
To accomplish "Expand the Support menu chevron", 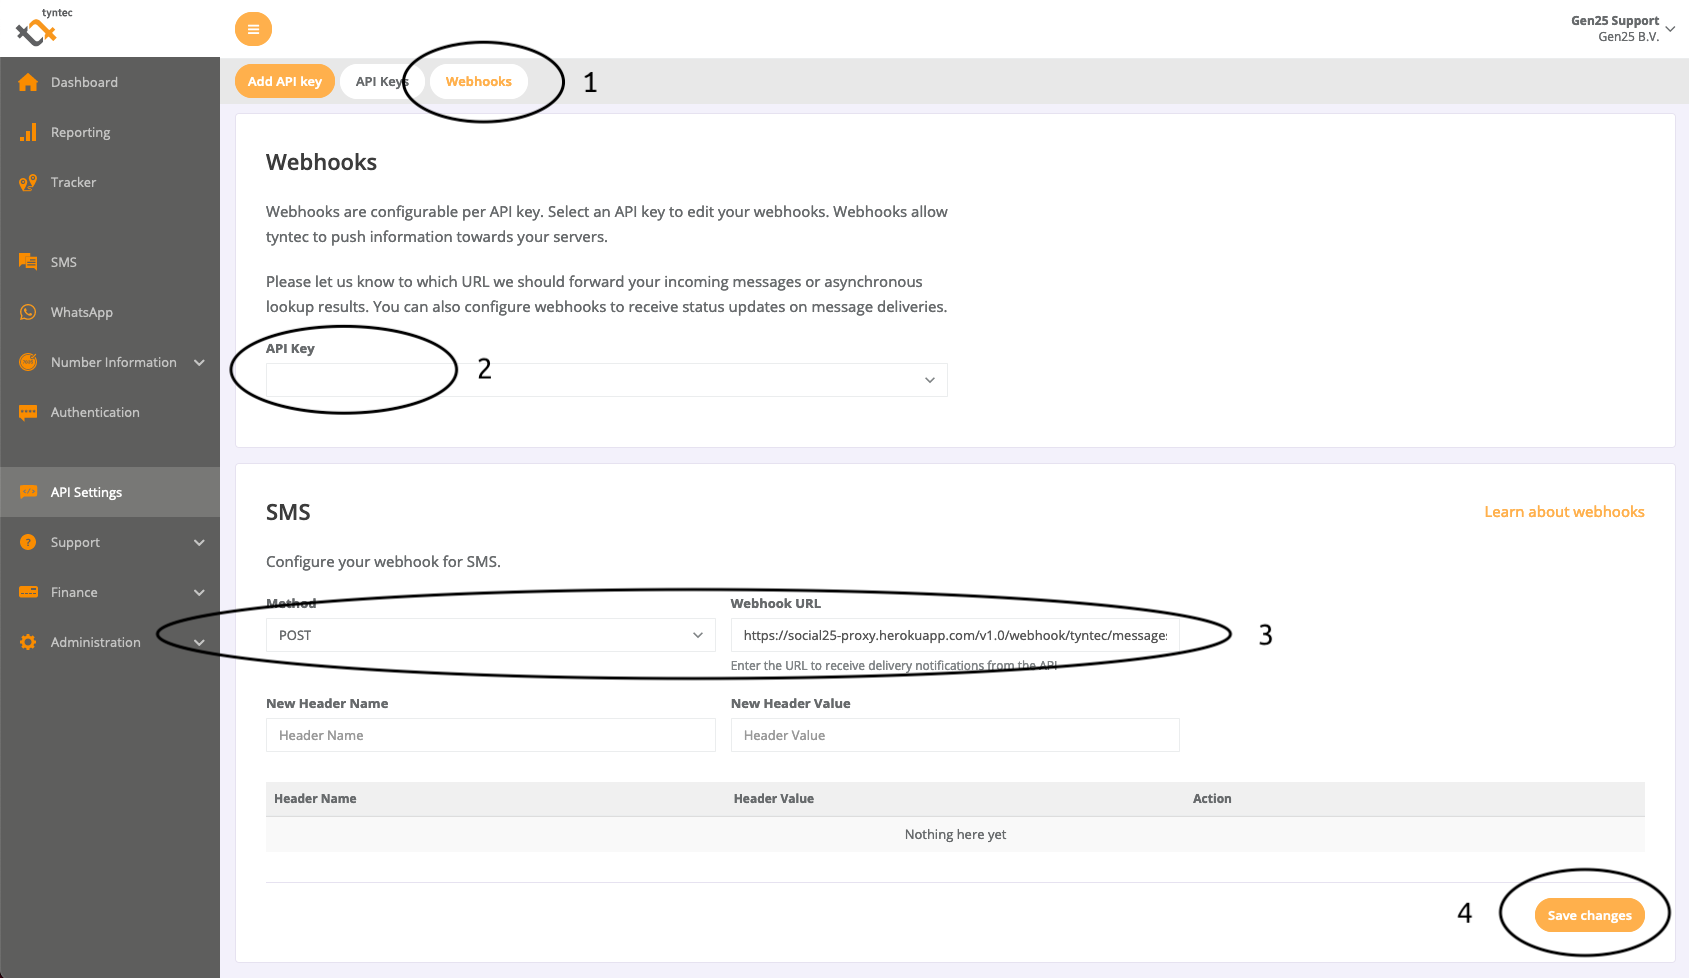I will (x=199, y=542).
